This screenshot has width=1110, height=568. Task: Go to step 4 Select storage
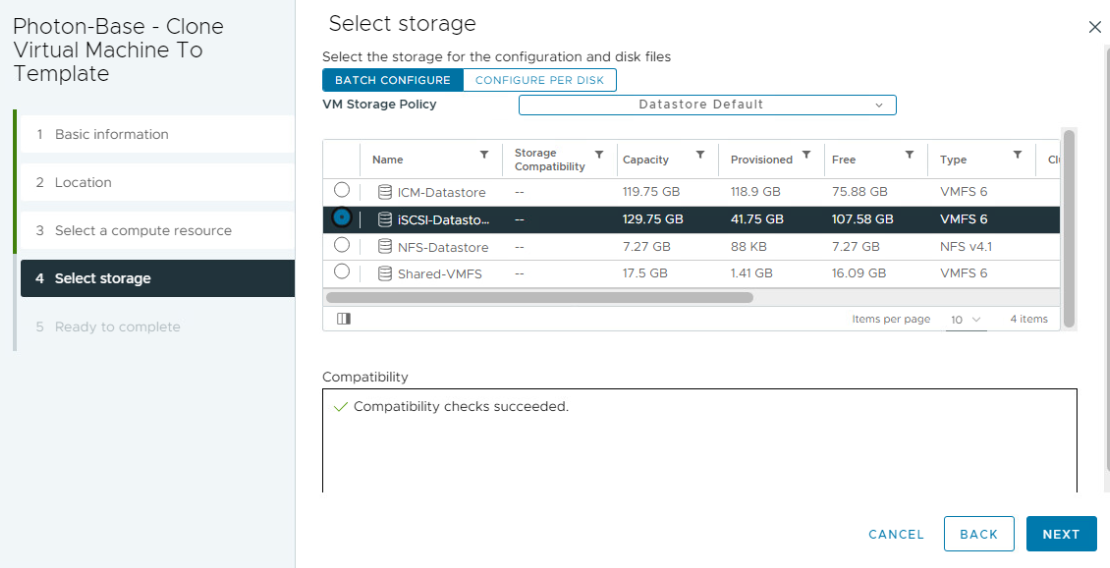tap(157, 278)
